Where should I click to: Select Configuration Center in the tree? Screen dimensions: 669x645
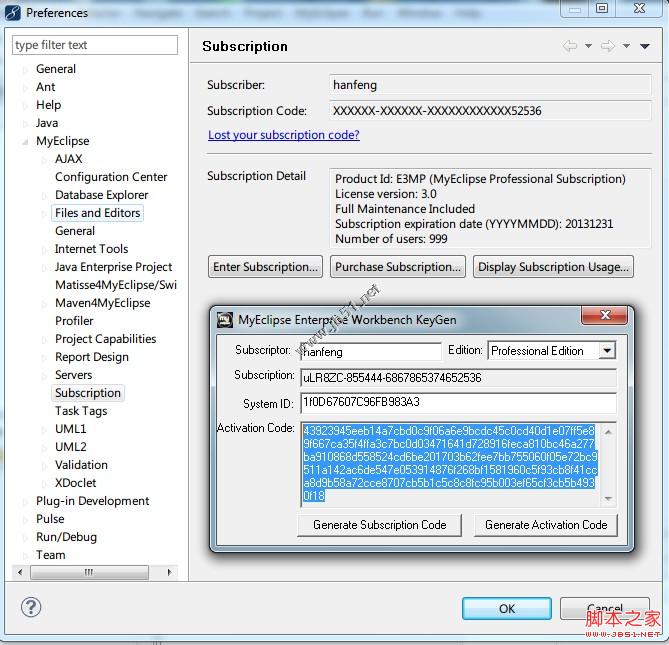[x=111, y=177]
